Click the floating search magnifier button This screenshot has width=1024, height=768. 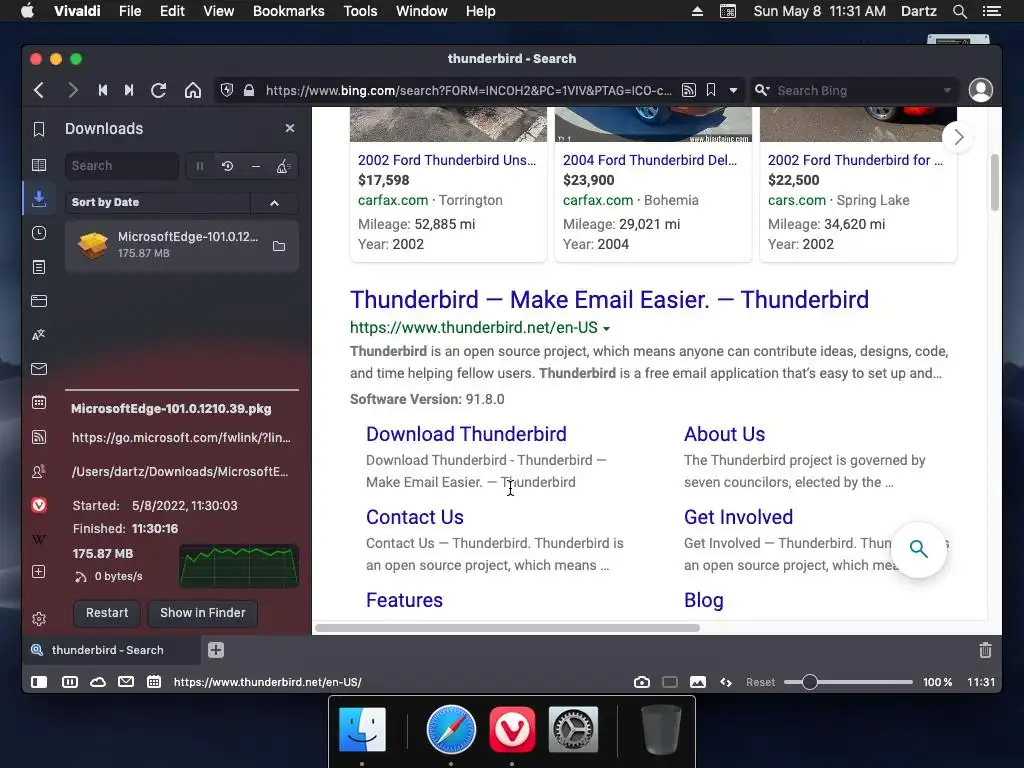tap(919, 549)
